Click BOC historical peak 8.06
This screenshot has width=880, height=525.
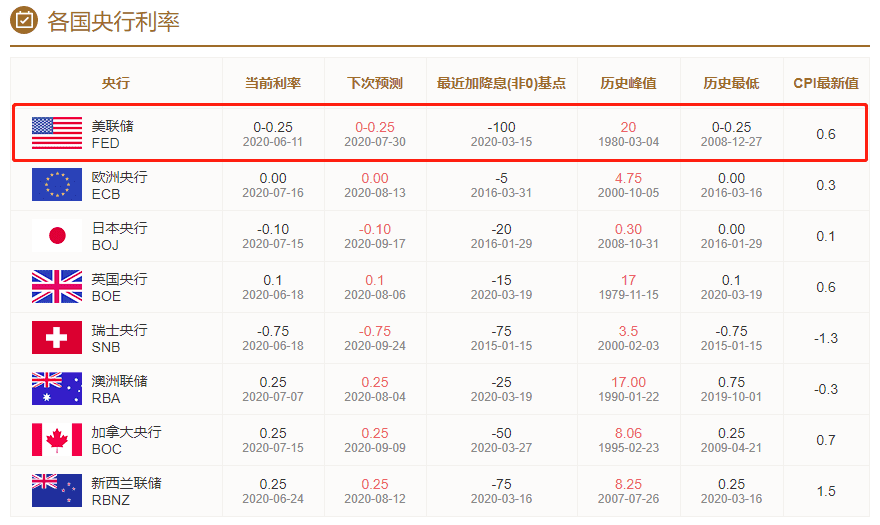[628, 433]
